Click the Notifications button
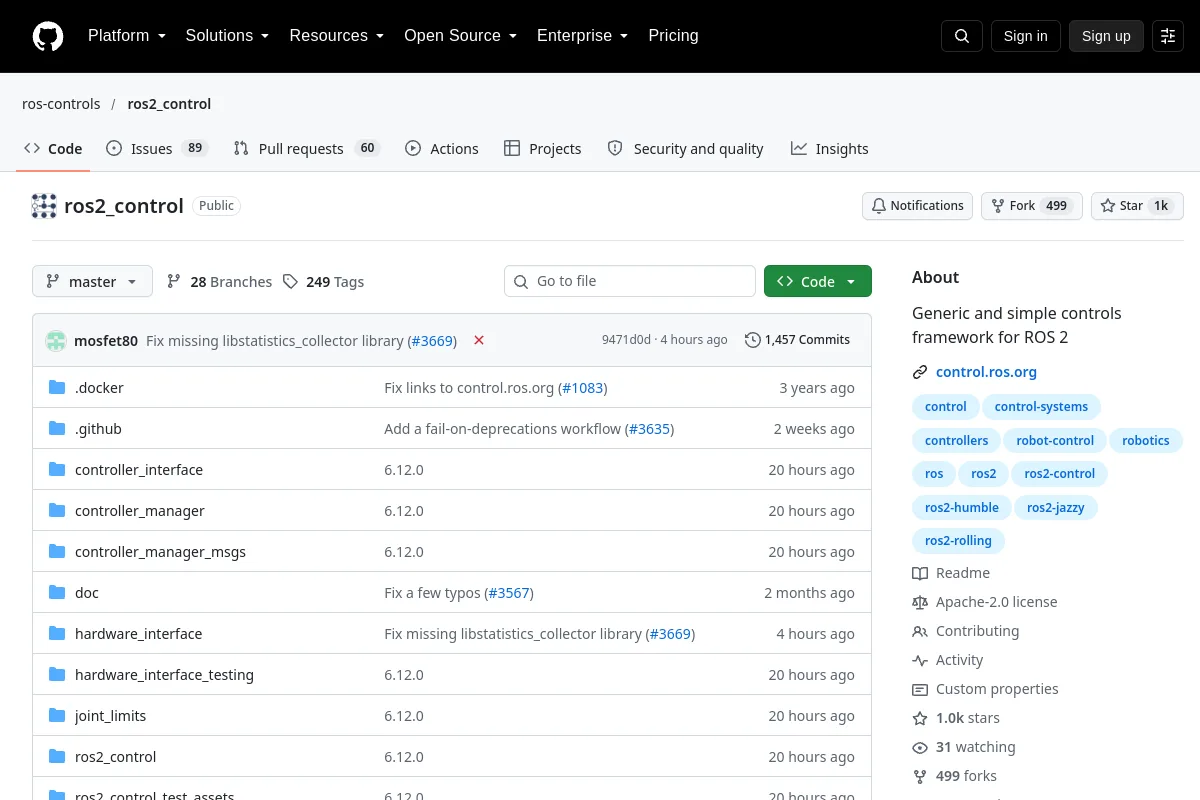The height and width of the screenshot is (800, 1200). click(918, 206)
